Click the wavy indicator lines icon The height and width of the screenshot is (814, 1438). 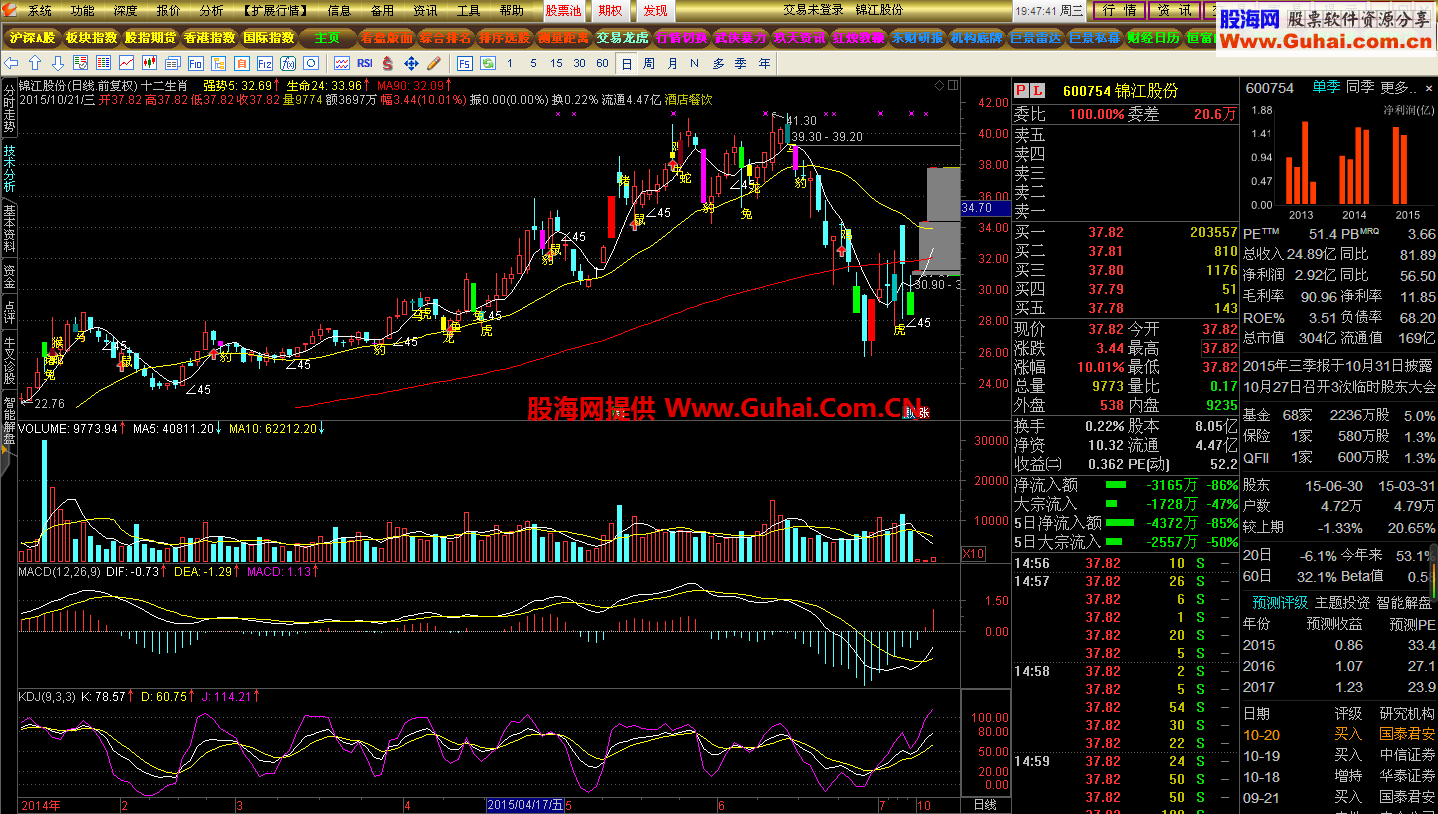click(x=342, y=63)
